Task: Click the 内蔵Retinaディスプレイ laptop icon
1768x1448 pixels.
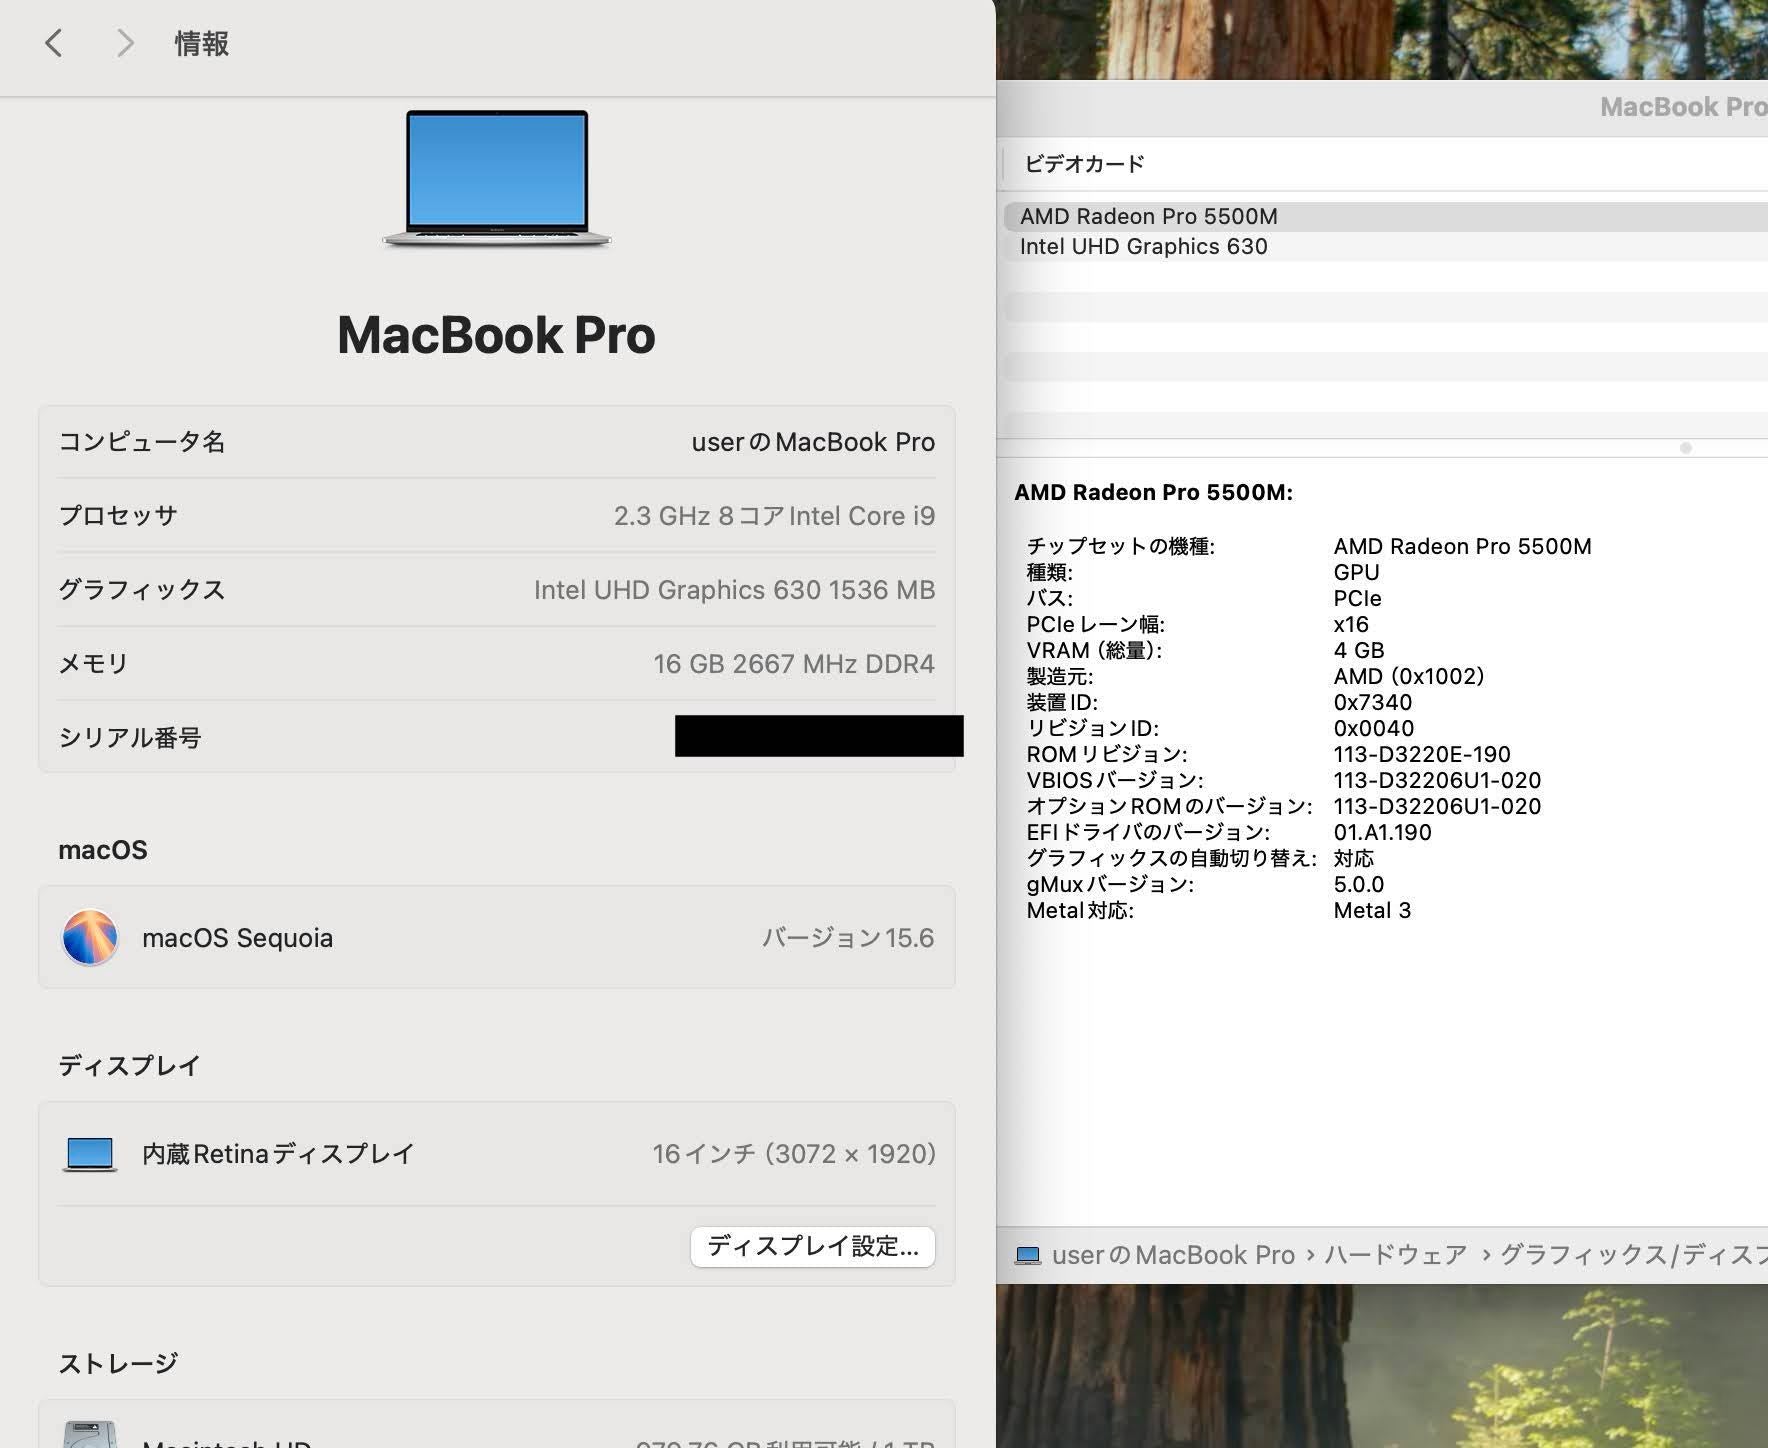Action: pos(90,1154)
